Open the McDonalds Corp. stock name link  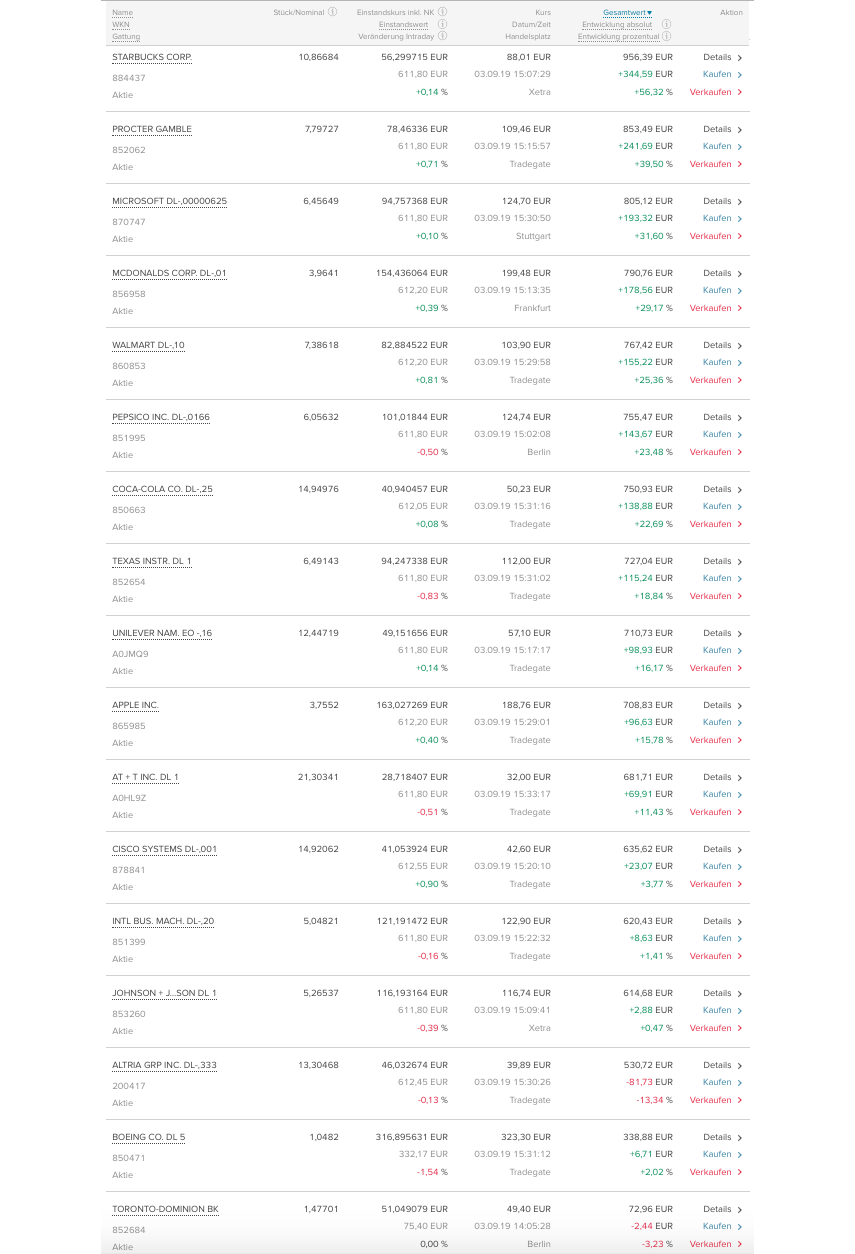[x=169, y=273]
